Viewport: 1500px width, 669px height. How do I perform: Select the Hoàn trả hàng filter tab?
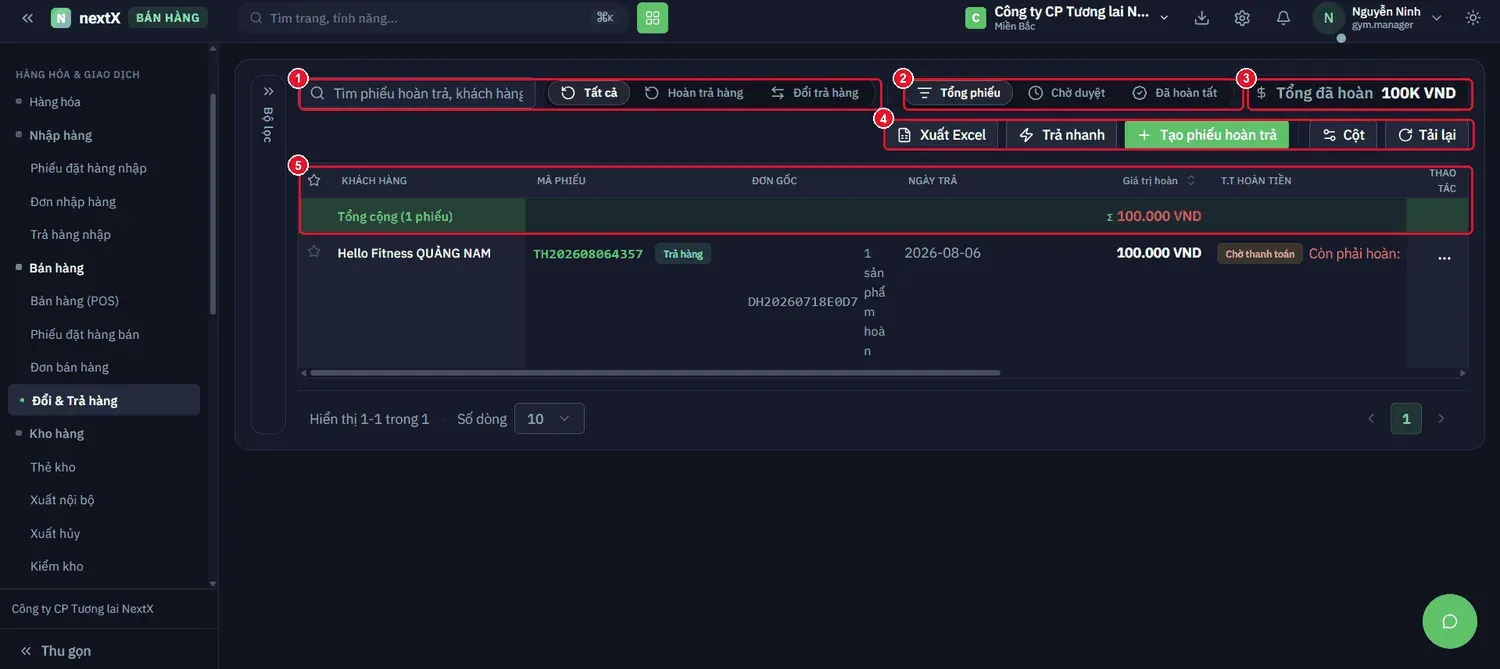pos(694,93)
